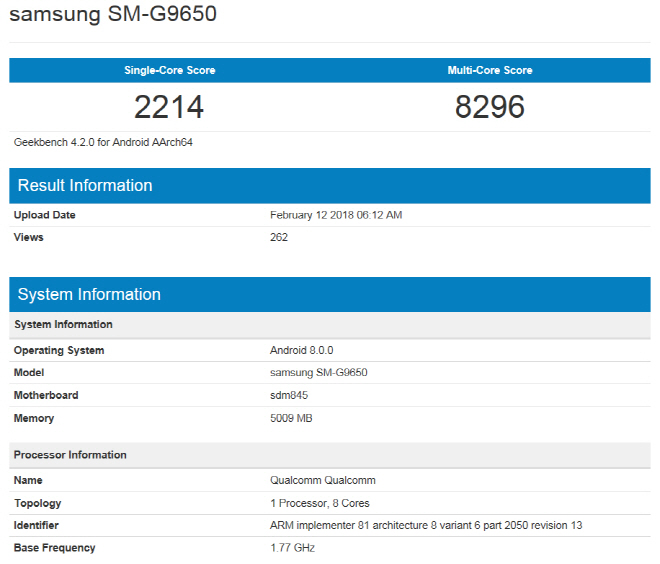
Task: Select the single-core score 2214
Action: tap(169, 107)
